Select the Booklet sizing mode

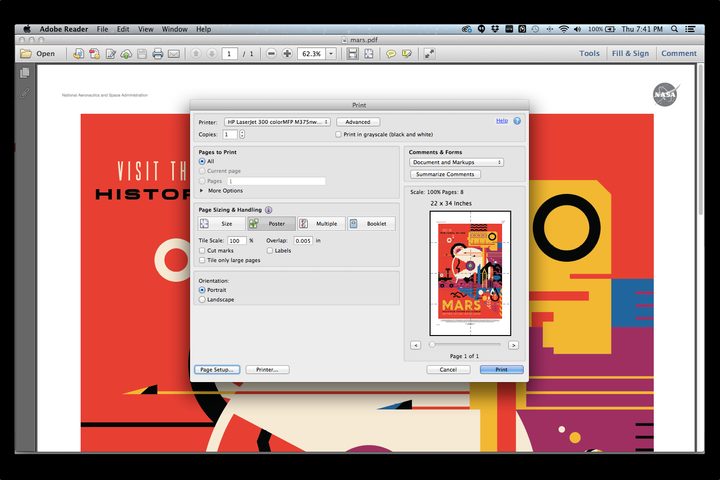pyautogui.click(x=371, y=224)
